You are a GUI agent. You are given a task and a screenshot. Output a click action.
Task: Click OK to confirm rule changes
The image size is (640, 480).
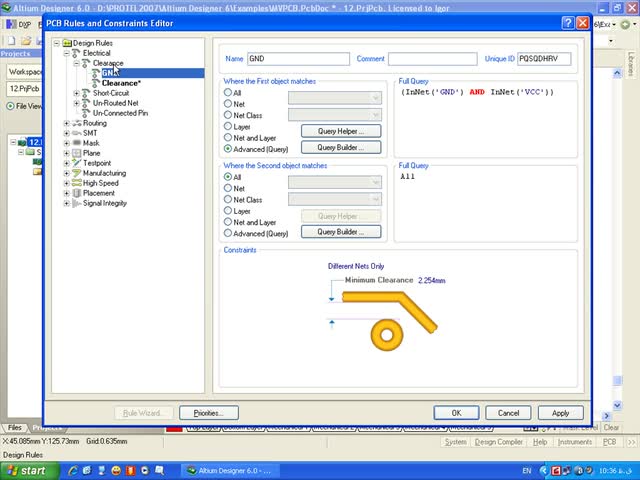tap(456, 413)
